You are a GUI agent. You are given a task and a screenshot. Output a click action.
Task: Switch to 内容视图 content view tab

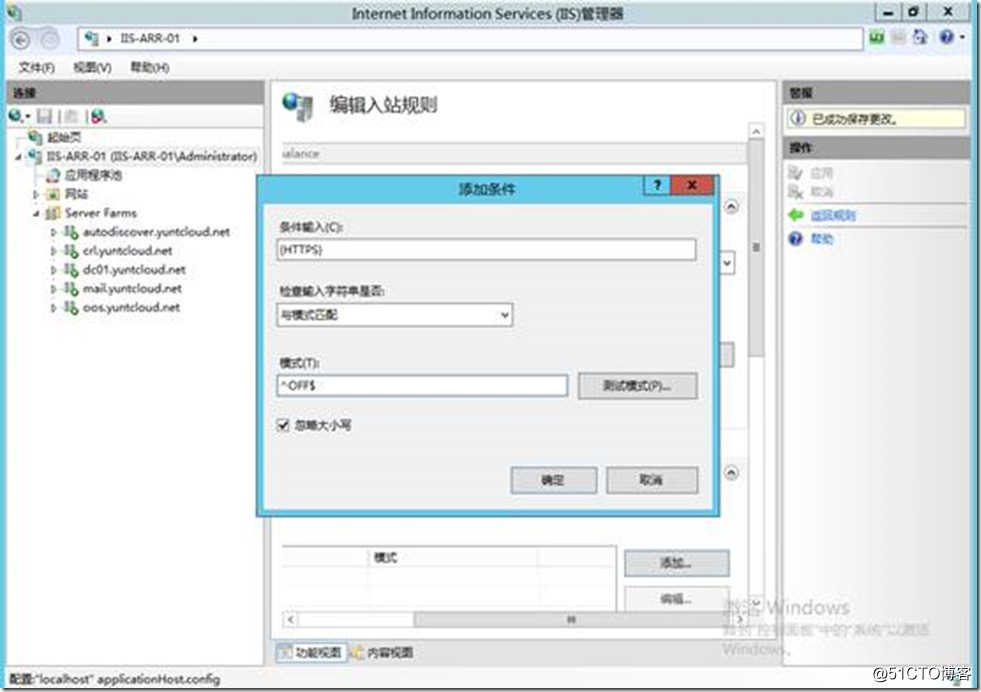pyautogui.click(x=382, y=653)
